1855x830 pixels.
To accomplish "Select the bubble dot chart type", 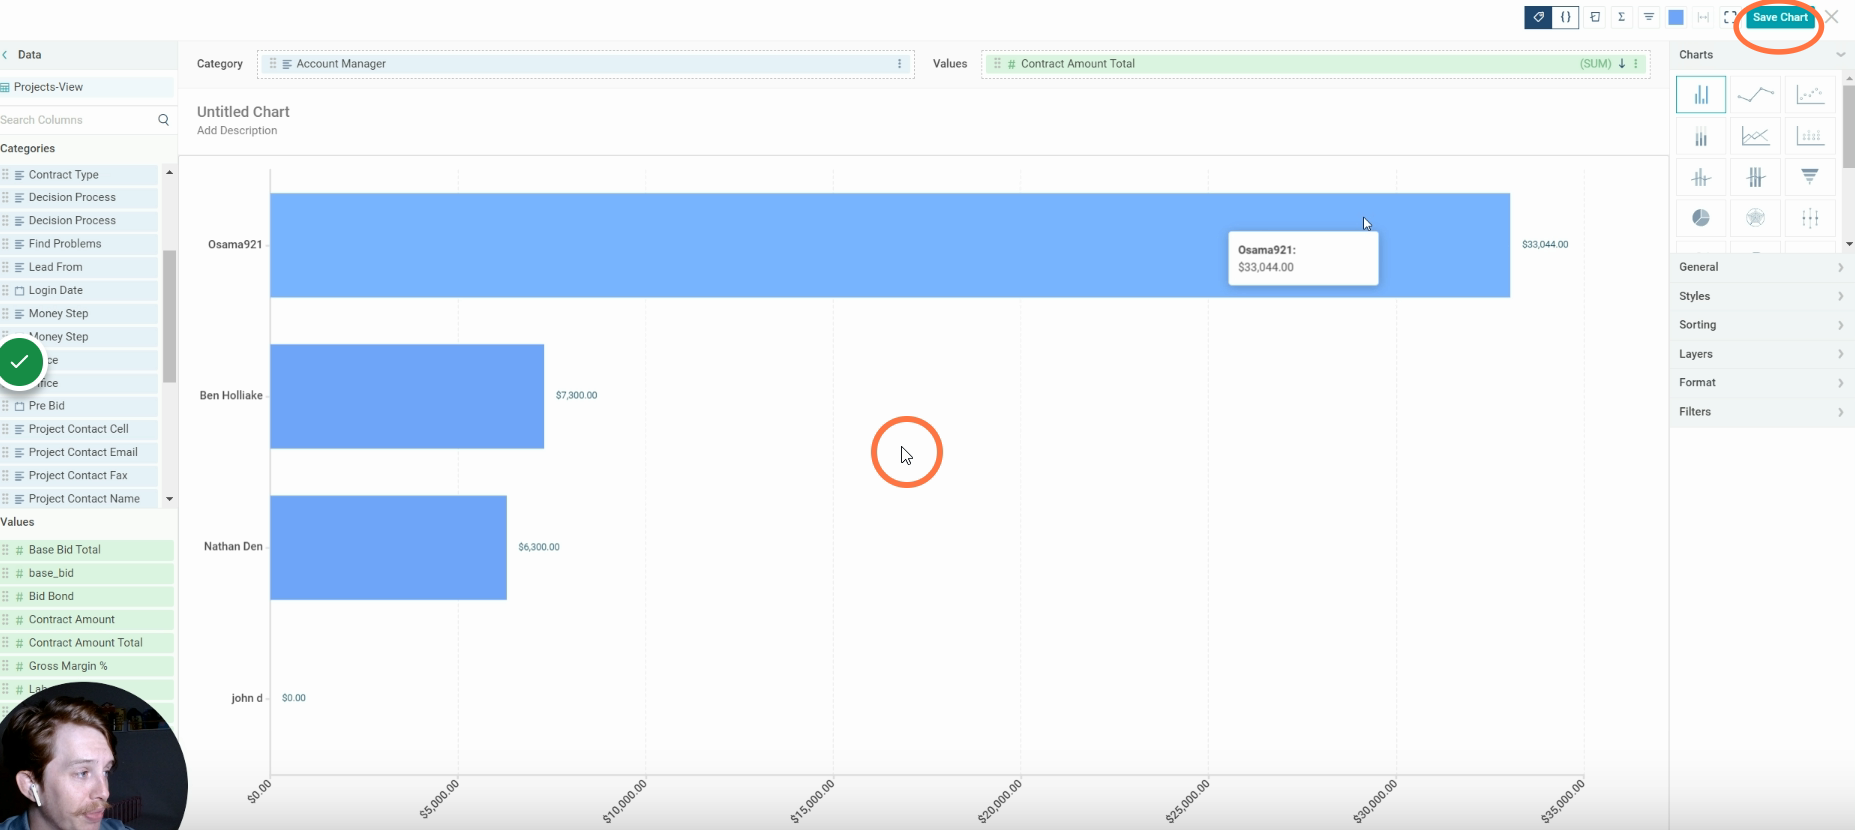I will point(1810,136).
